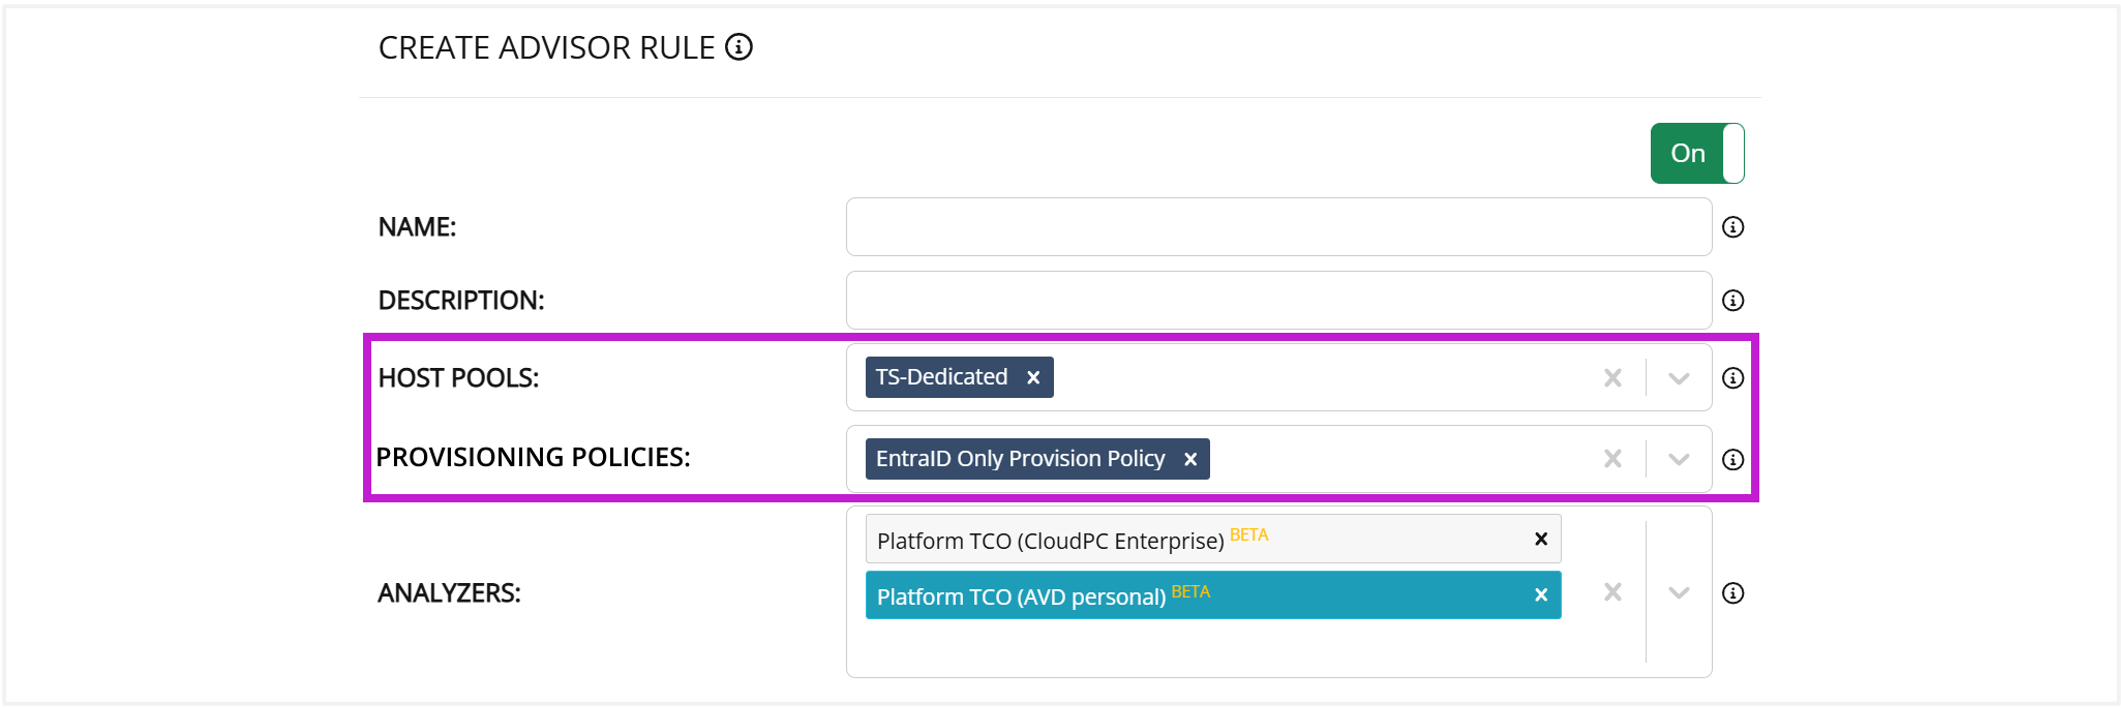The image size is (2121, 708).
Task: Expand the Provisioning Policies dropdown
Action: click(1679, 459)
